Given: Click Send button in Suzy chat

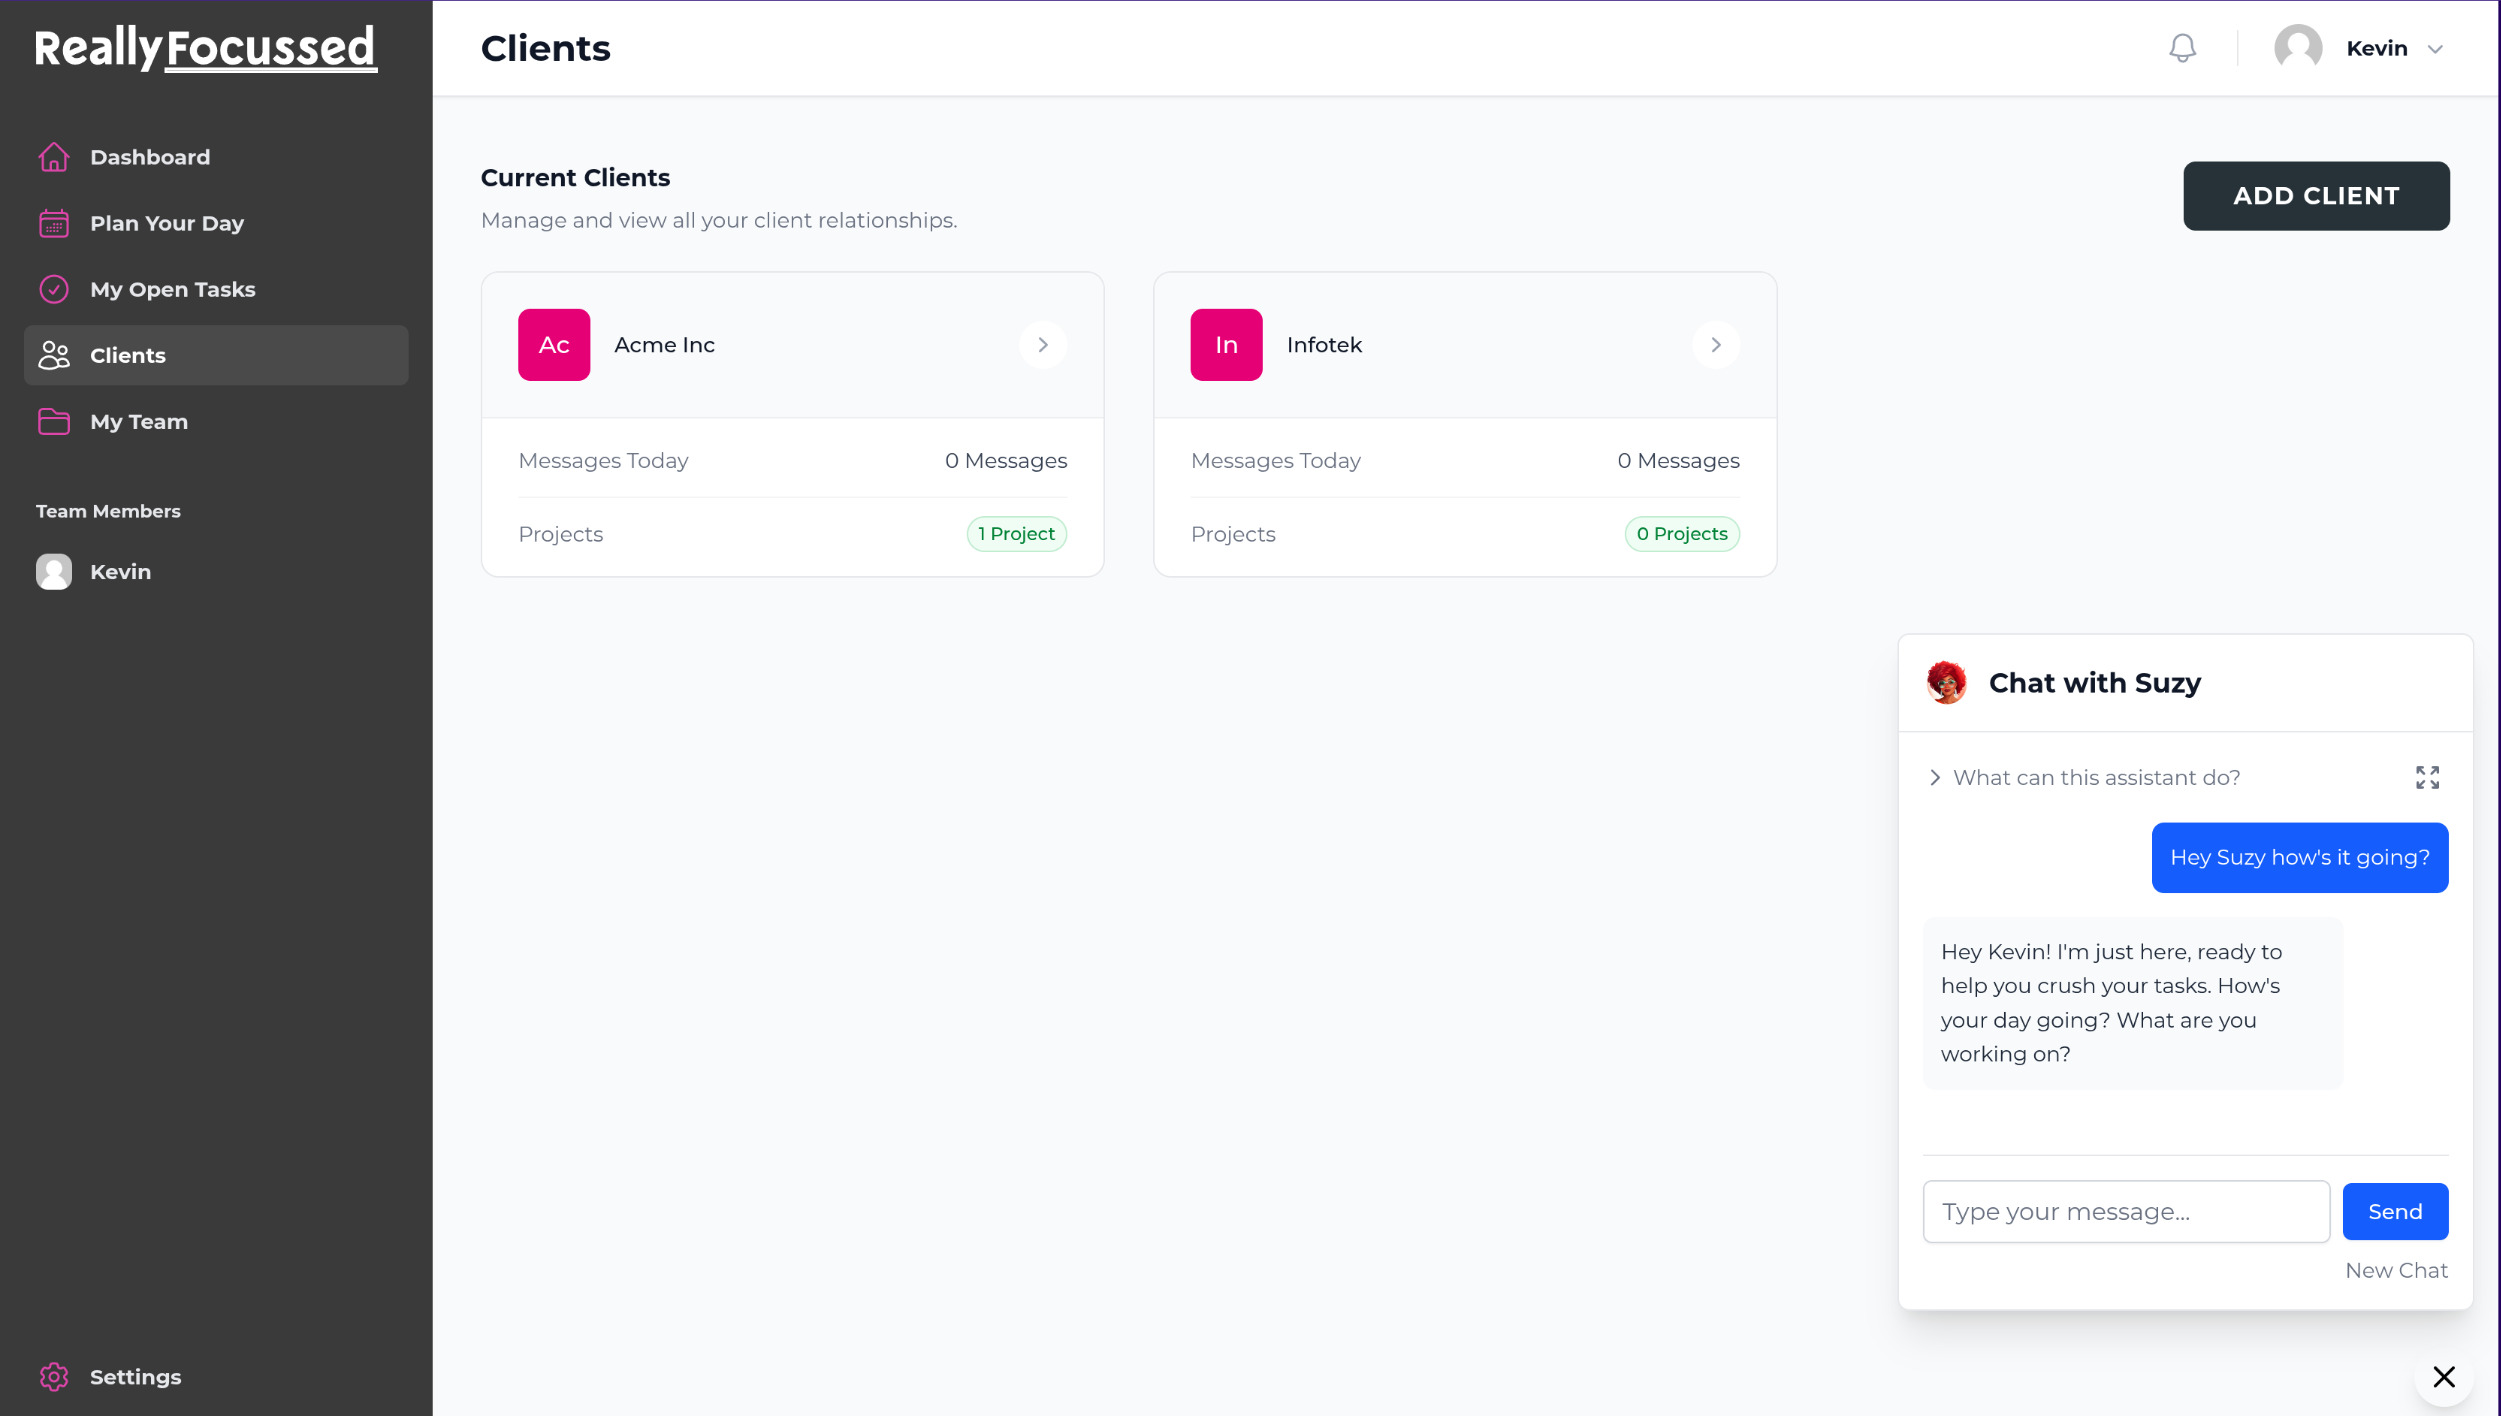Looking at the screenshot, I should [2396, 1212].
